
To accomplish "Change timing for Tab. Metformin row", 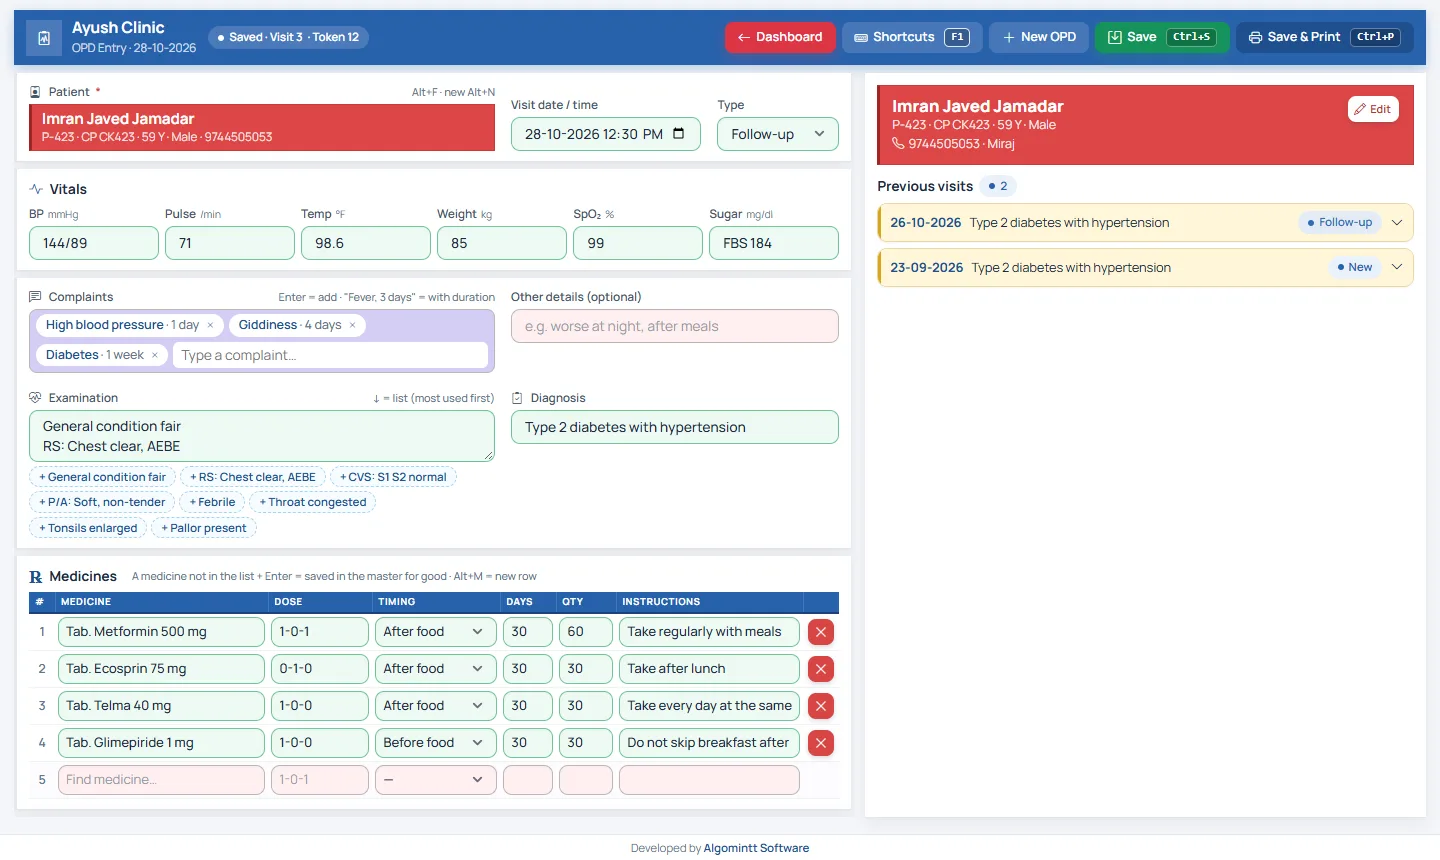I will pyautogui.click(x=436, y=632).
